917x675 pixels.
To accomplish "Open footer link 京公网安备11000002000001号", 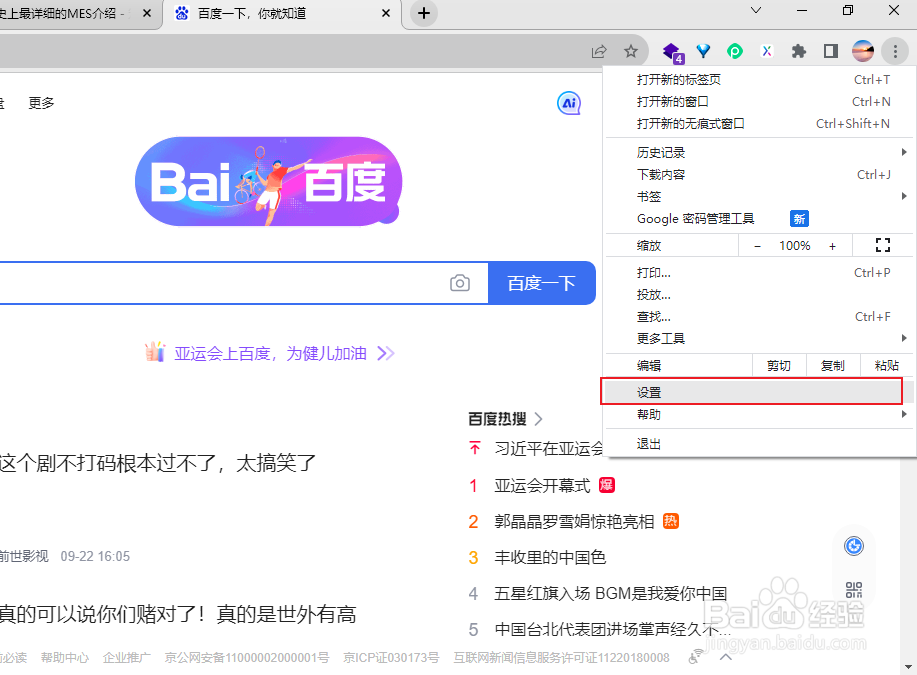I will click(247, 657).
